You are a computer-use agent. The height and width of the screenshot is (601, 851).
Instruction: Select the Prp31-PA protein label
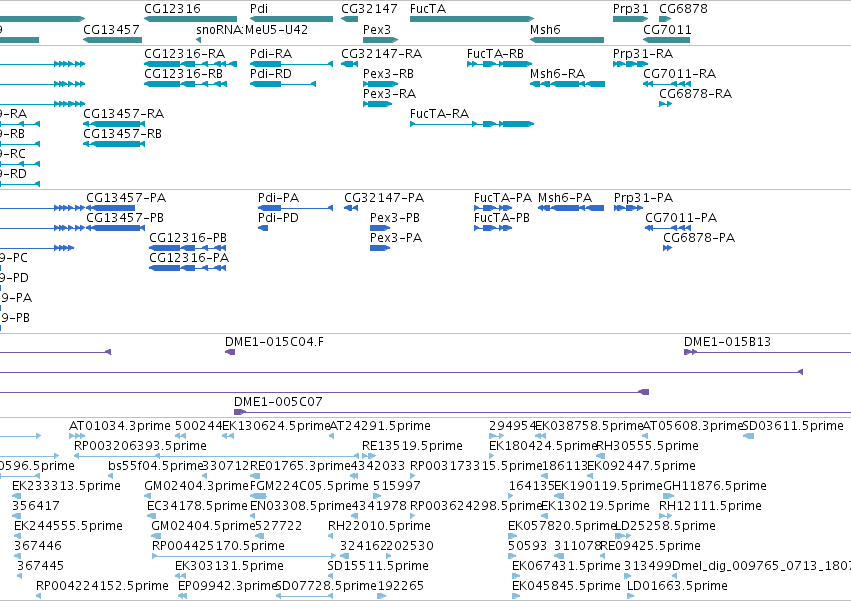pos(643,198)
